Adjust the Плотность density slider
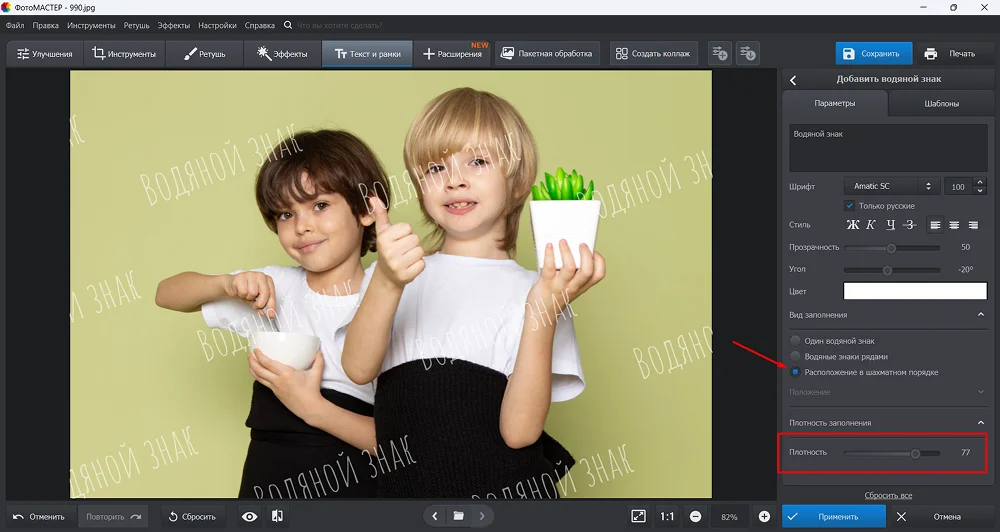Image resolution: width=1000 pixels, height=532 pixels. click(x=892, y=453)
